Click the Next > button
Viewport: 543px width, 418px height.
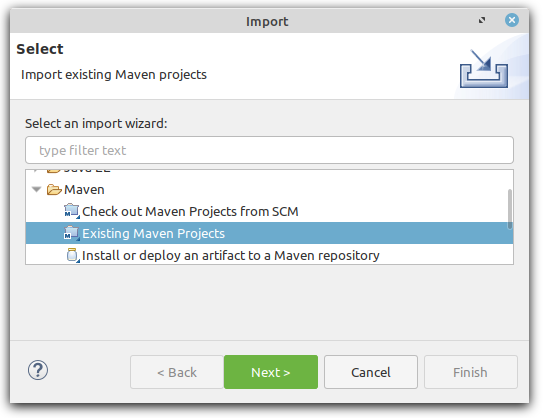pyautogui.click(x=271, y=372)
